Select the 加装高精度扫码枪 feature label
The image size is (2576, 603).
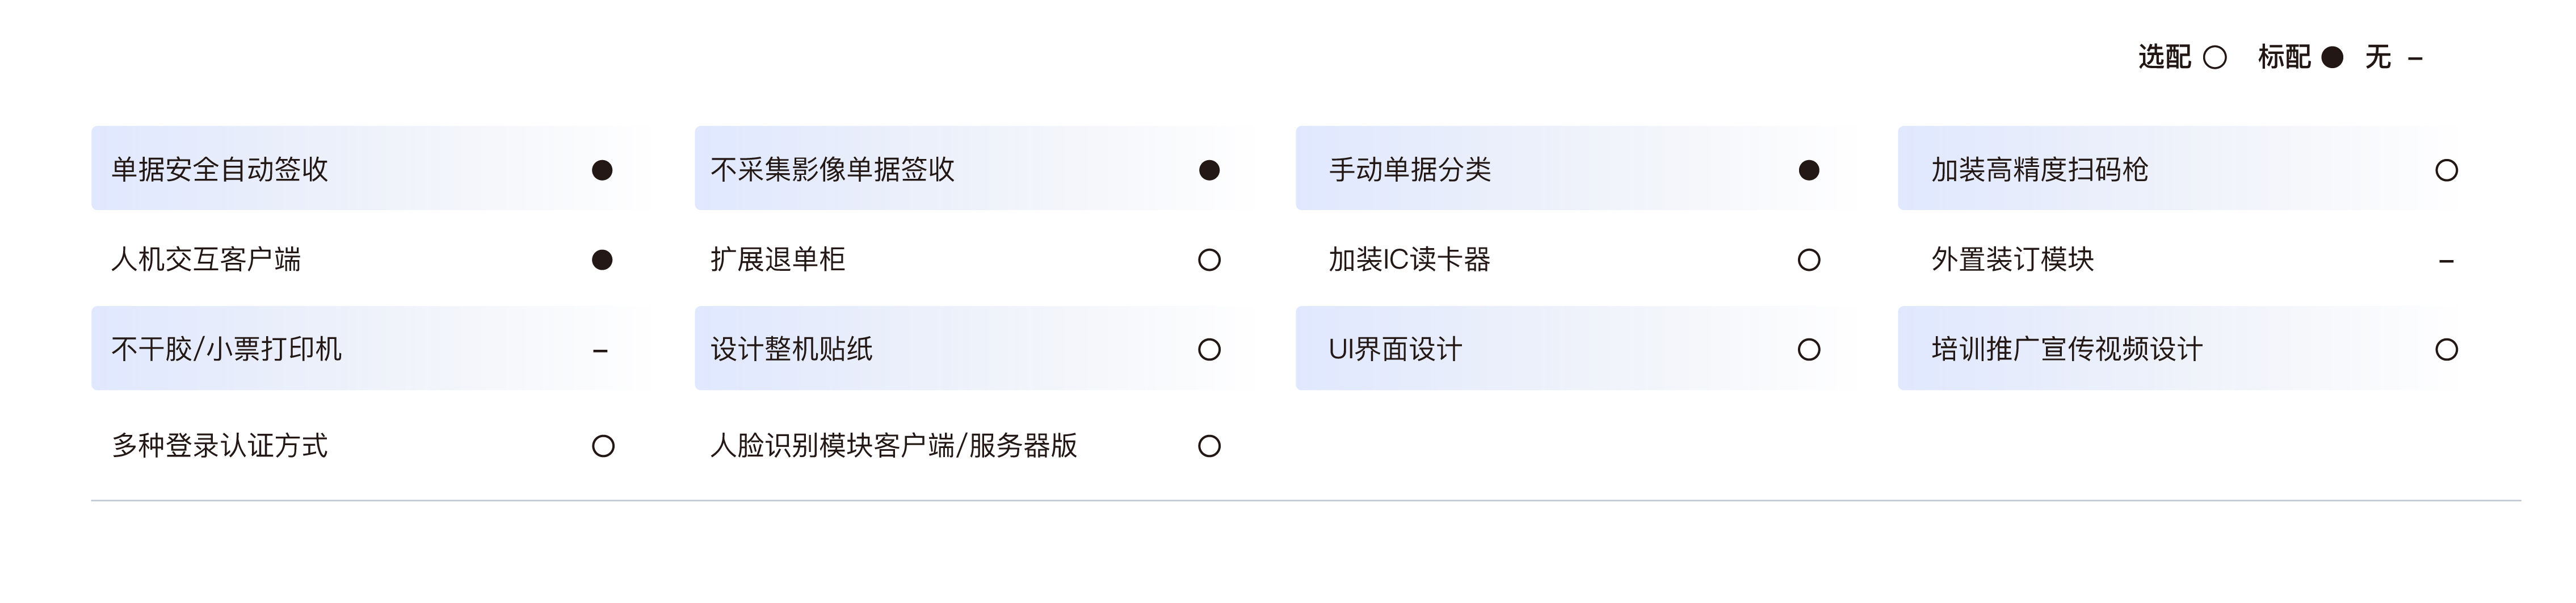[x=2039, y=169]
